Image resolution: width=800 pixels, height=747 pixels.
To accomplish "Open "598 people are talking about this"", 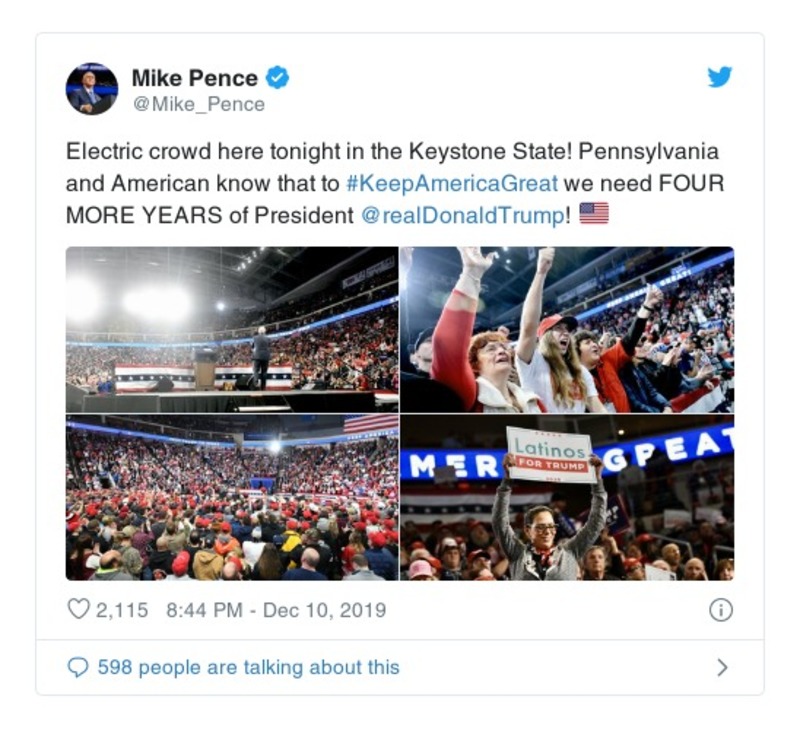I will coord(248,667).
